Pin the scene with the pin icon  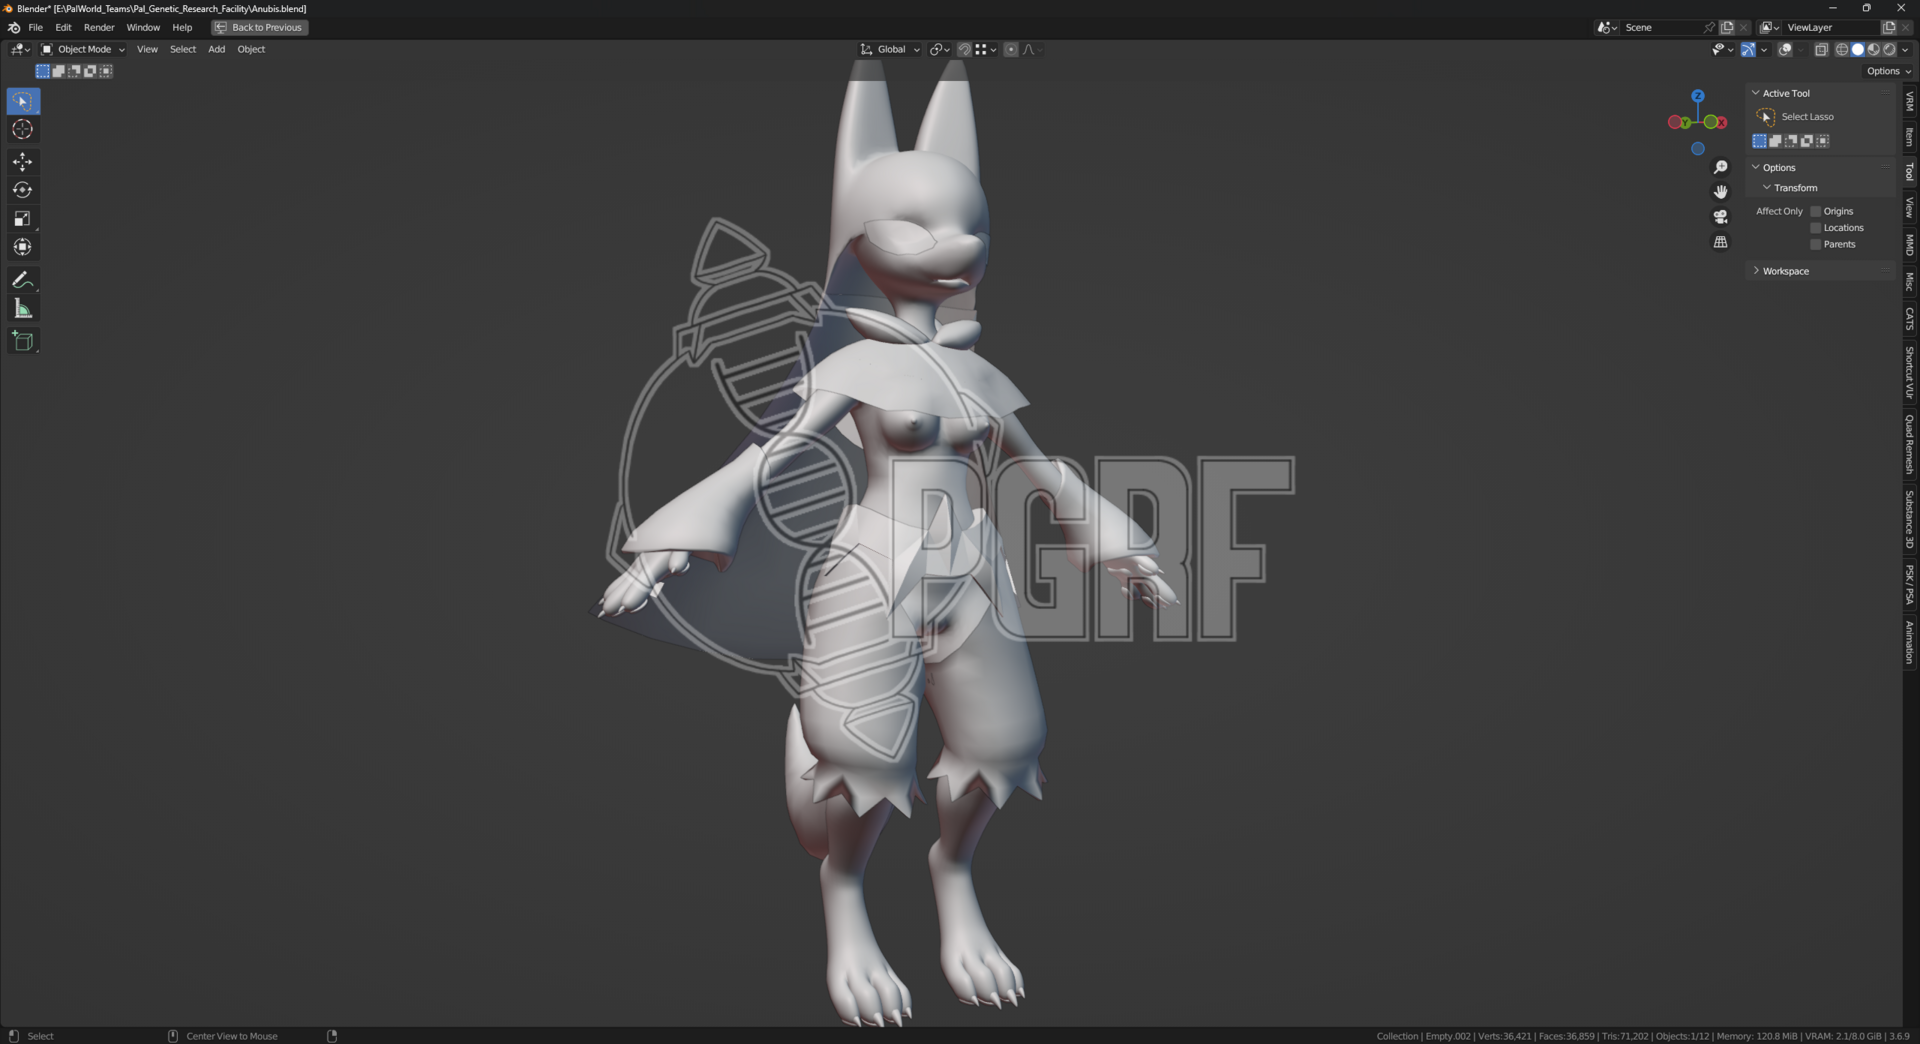[1708, 28]
